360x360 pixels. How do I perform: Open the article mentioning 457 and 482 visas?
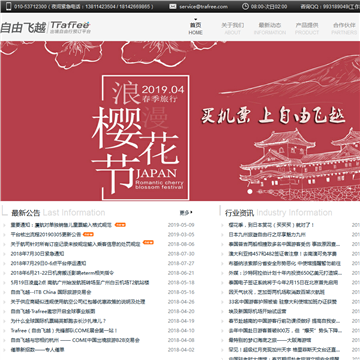(282, 254)
